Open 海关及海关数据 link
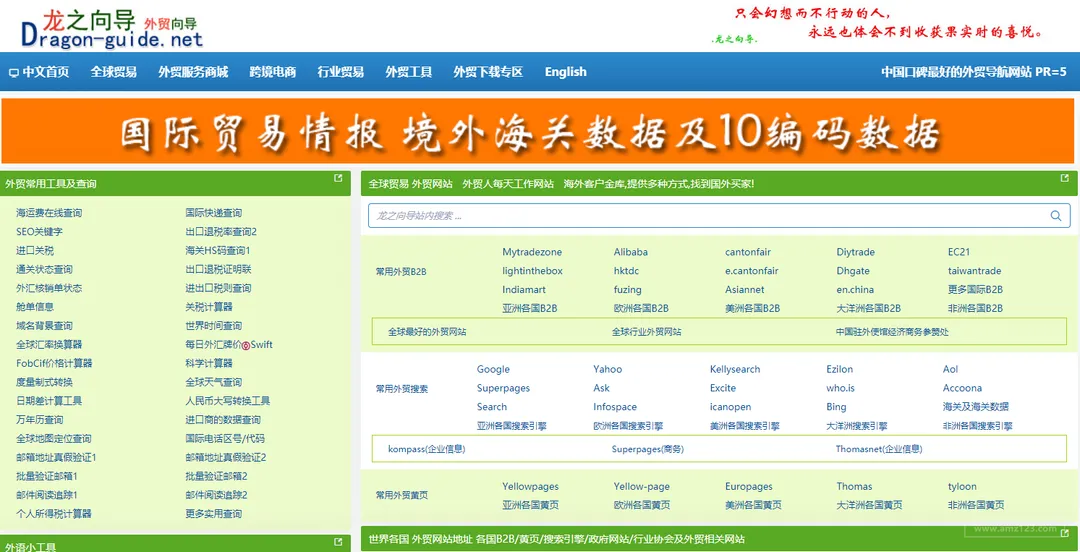This screenshot has width=1080, height=552. [976, 407]
